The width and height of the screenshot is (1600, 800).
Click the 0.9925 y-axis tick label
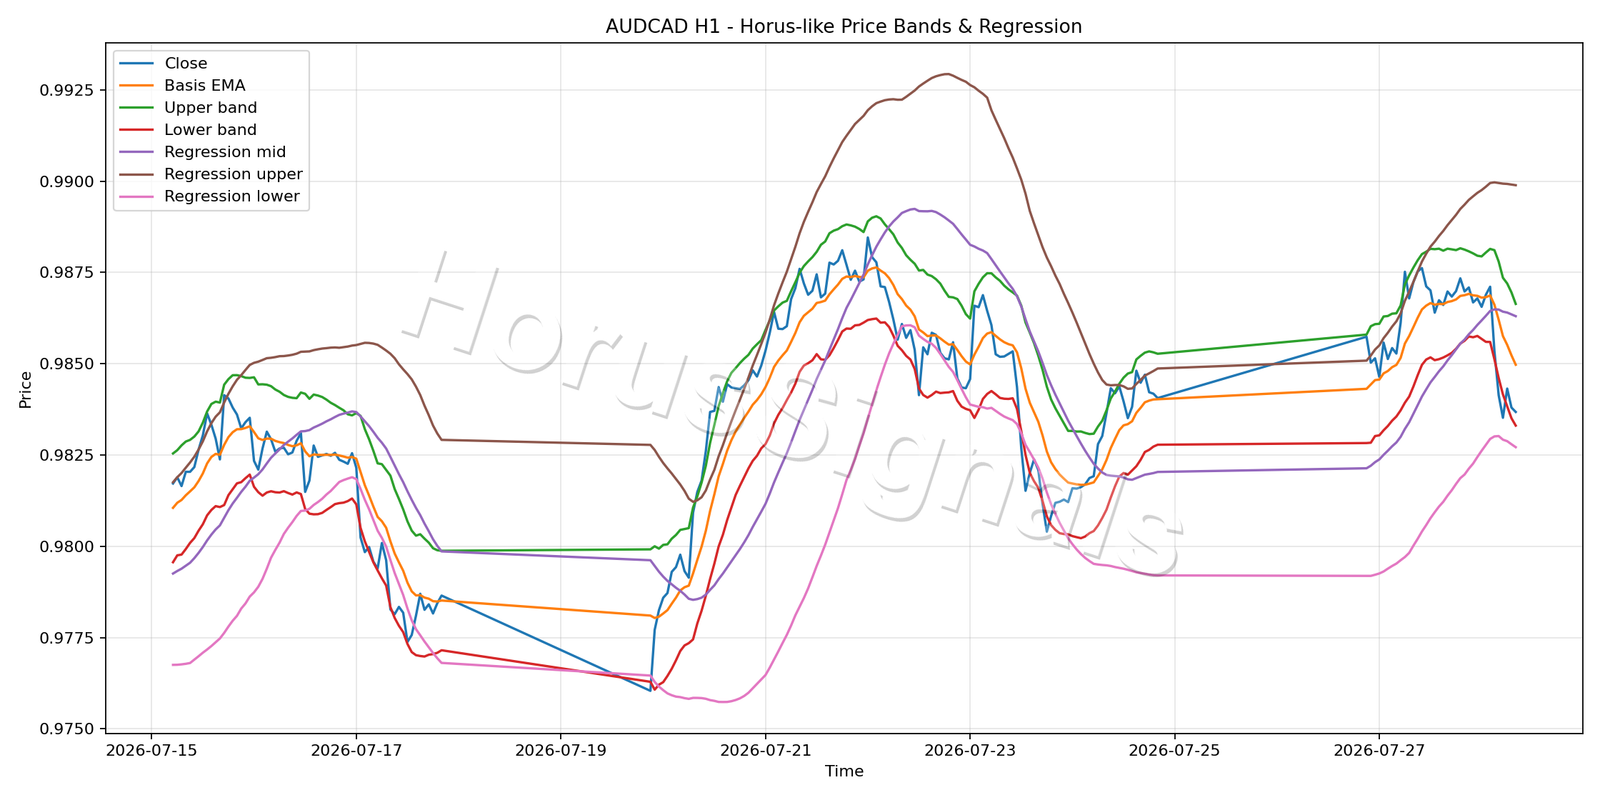(x=67, y=90)
